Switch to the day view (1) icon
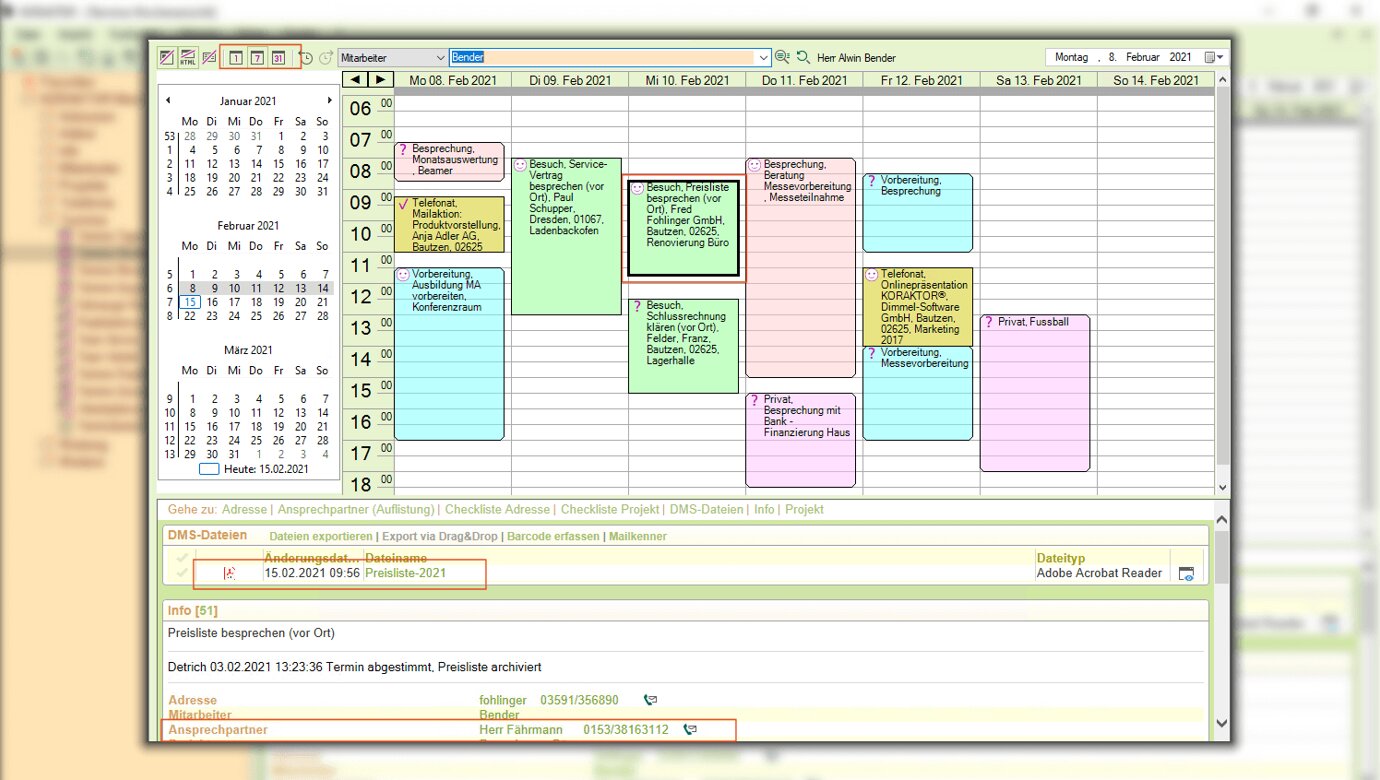Viewport: 1380px width, 780px height. [x=235, y=58]
